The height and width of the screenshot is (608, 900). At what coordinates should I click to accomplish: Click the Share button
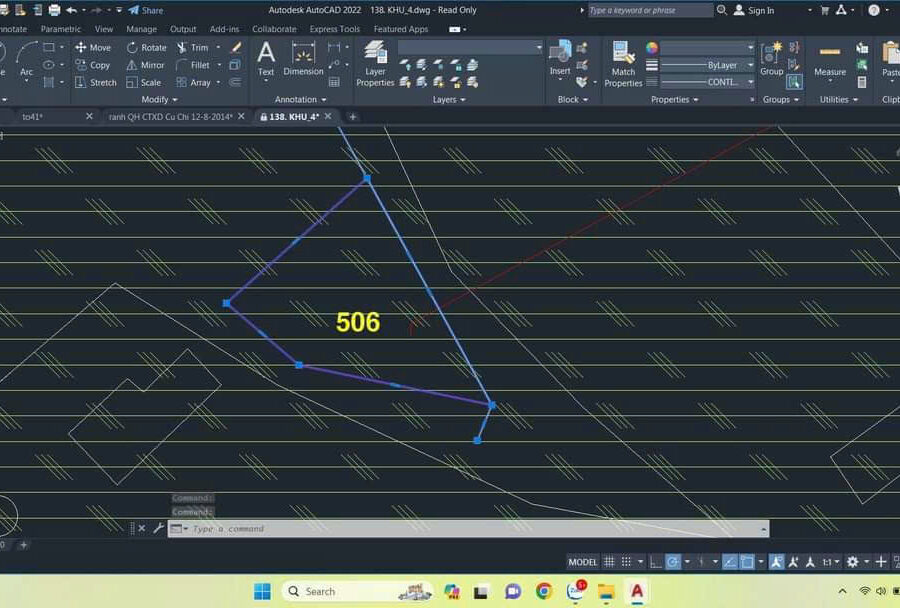[x=145, y=10]
